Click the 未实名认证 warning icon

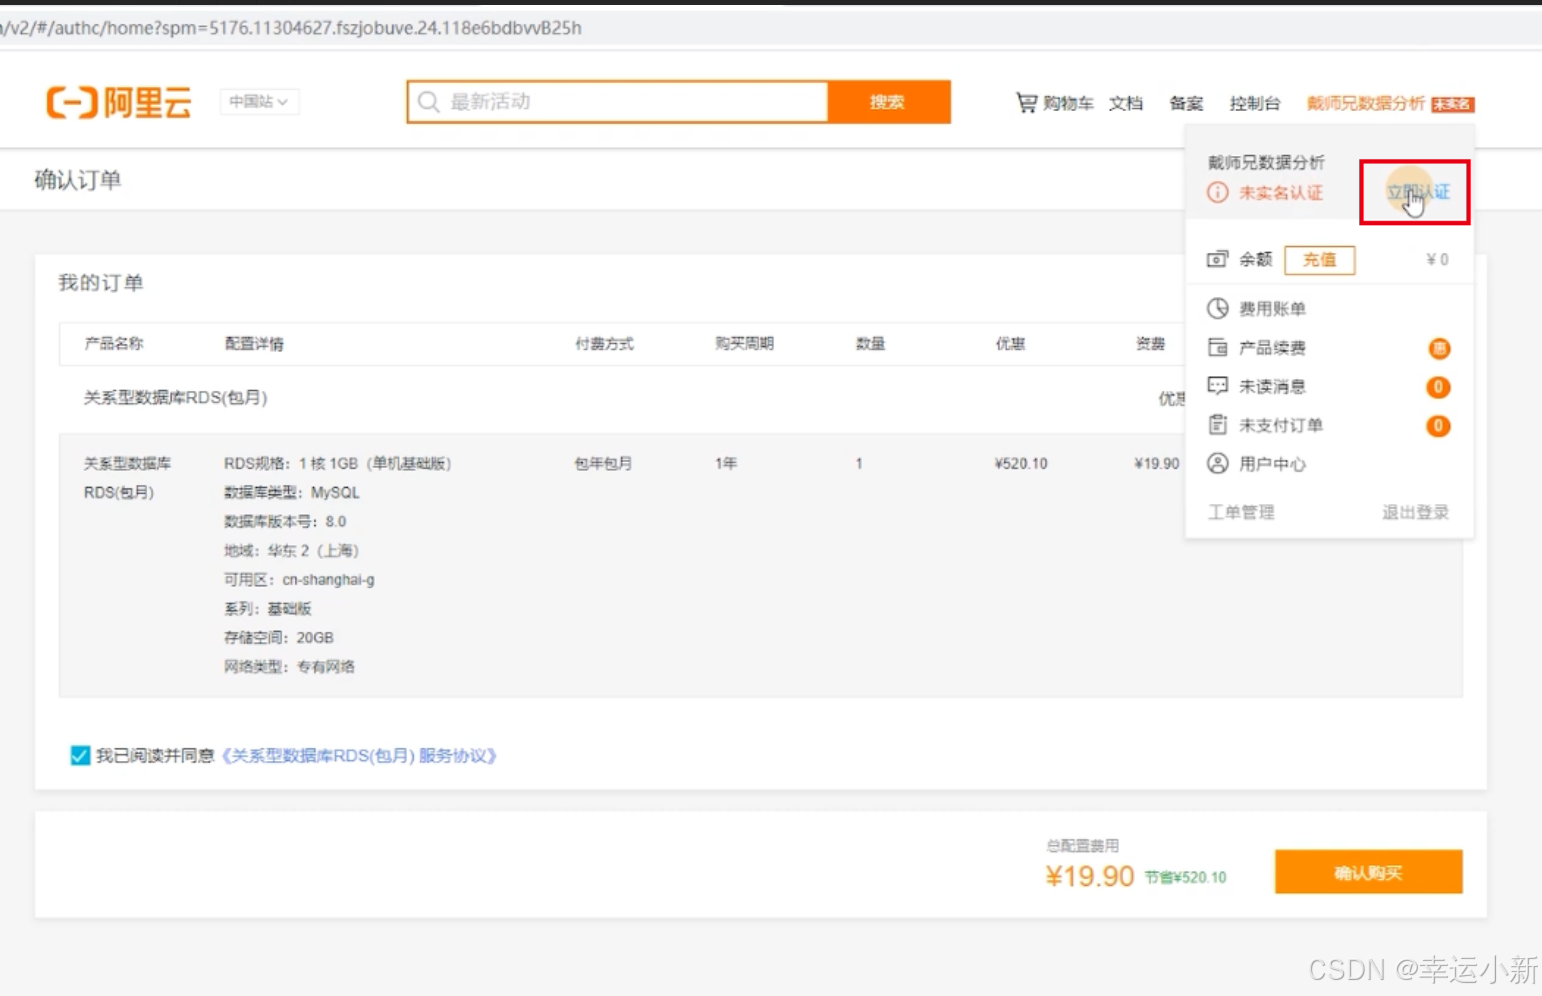(x=1217, y=192)
